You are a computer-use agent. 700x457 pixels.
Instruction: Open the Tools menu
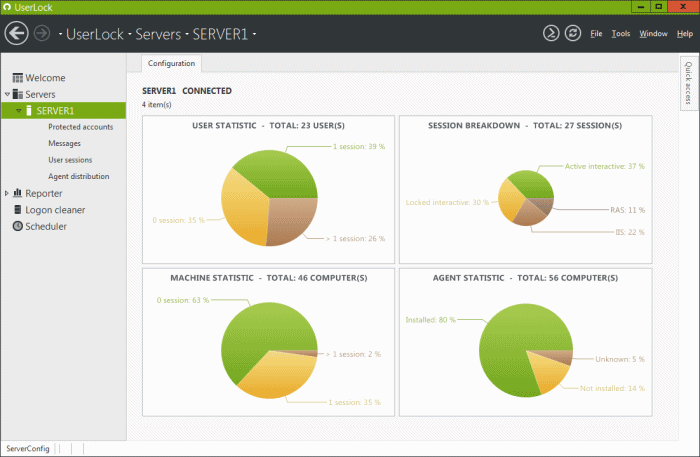coord(621,33)
